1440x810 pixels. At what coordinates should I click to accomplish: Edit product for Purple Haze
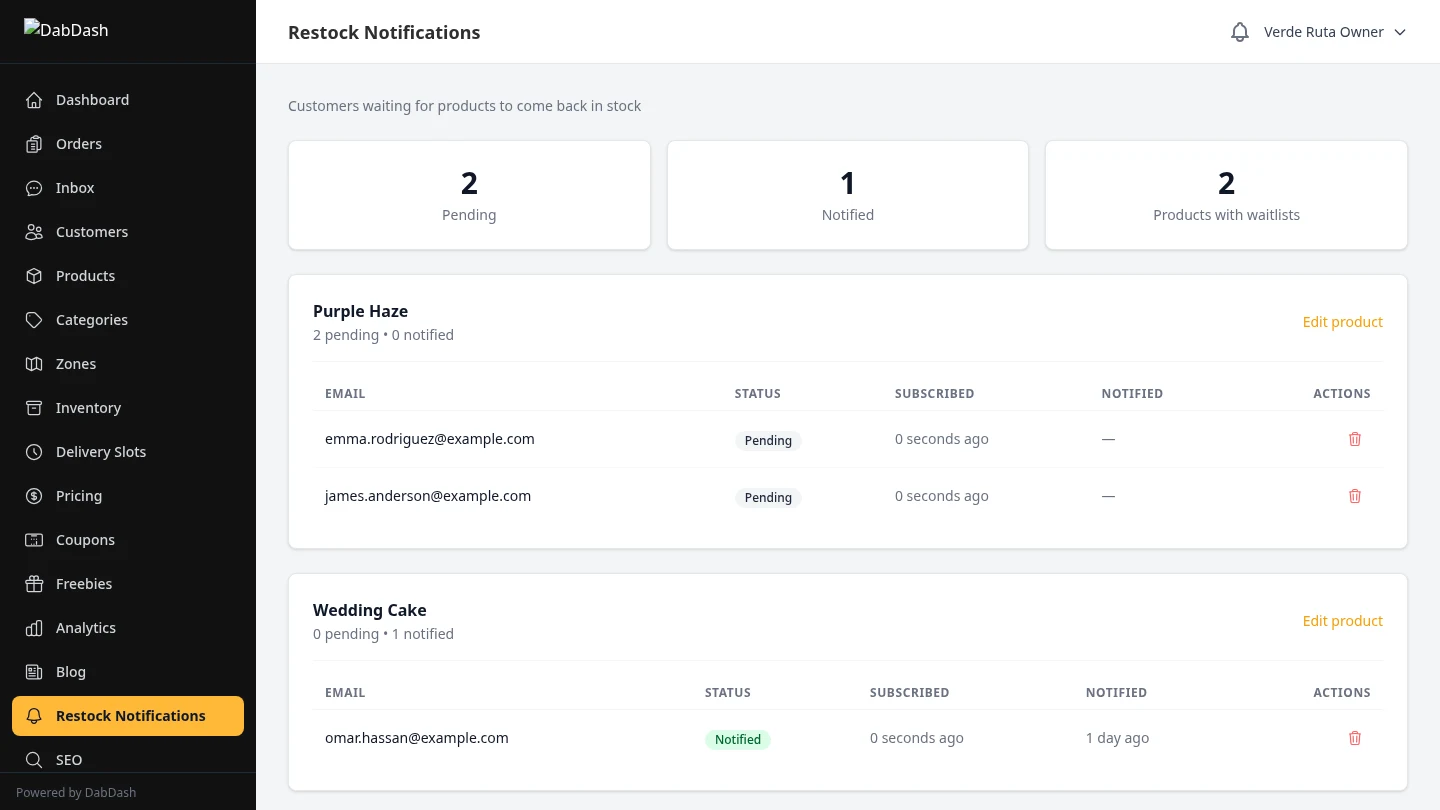(1342, 321)
